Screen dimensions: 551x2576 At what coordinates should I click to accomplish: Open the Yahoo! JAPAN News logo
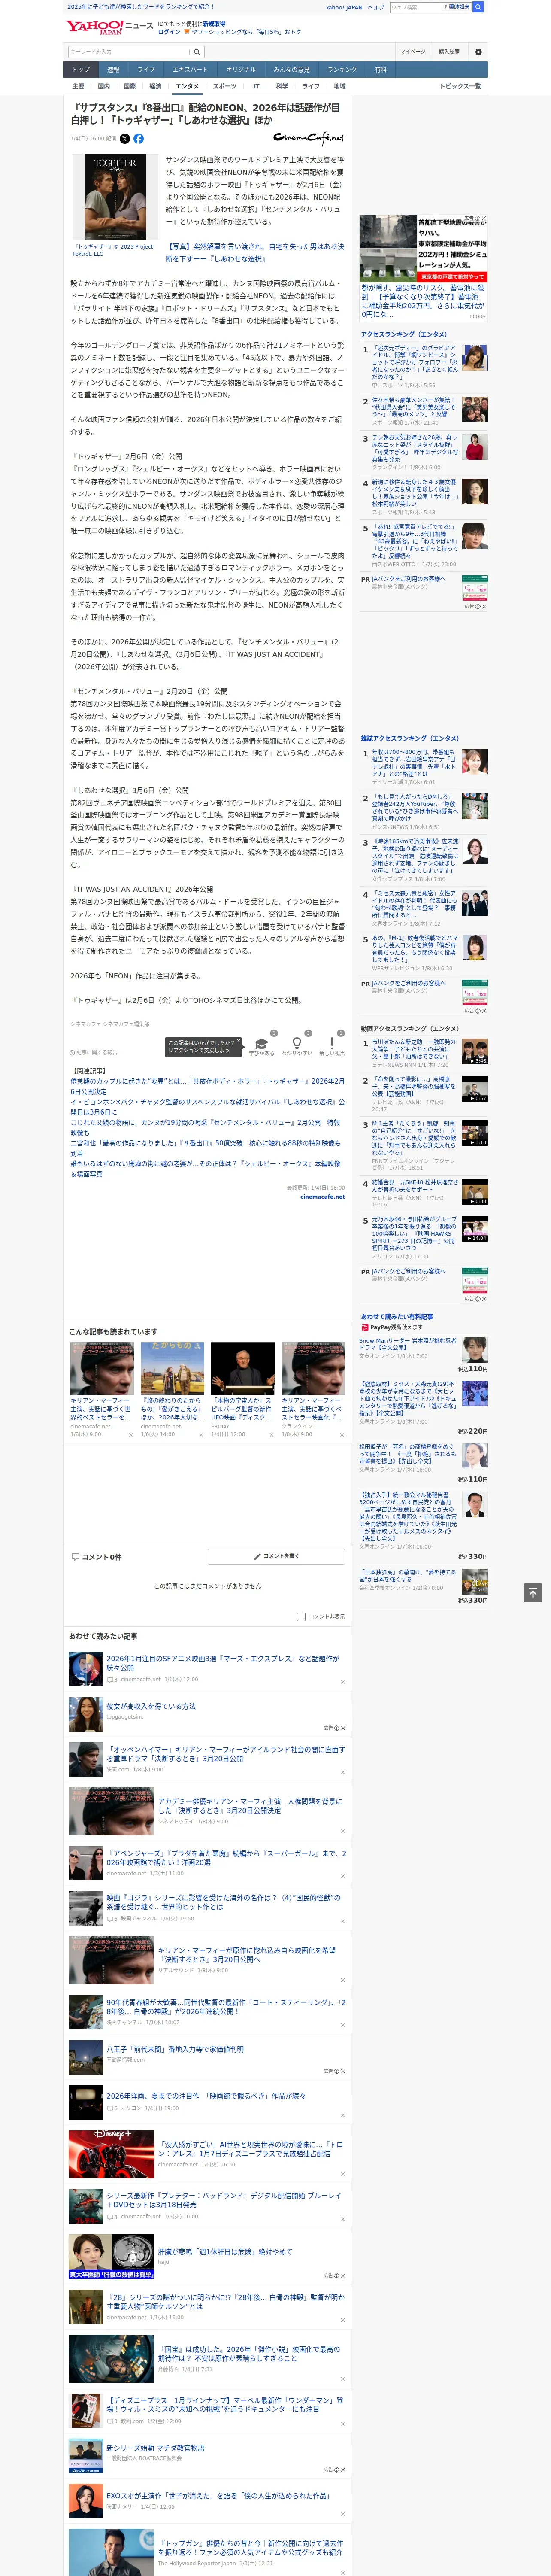(x=109, y=28)
